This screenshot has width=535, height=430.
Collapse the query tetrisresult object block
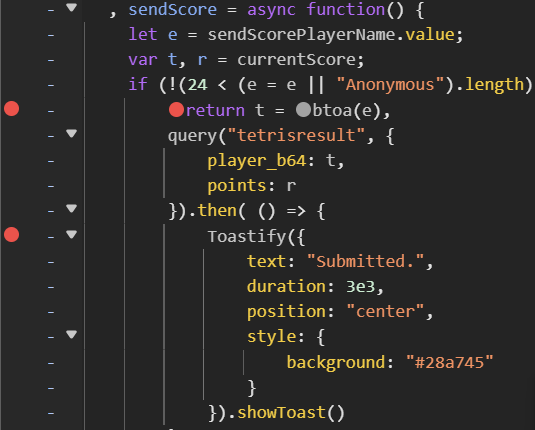tap(71, 133)
